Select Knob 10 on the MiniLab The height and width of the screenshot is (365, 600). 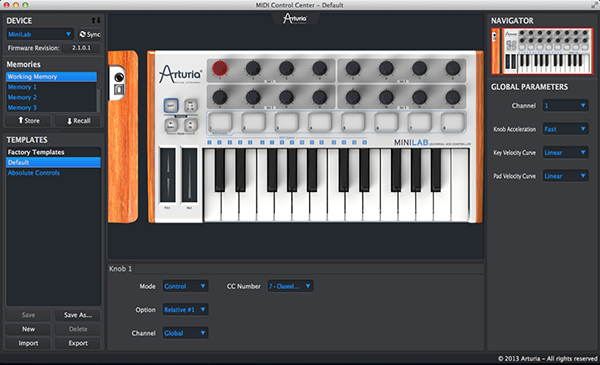click(253, 97)
